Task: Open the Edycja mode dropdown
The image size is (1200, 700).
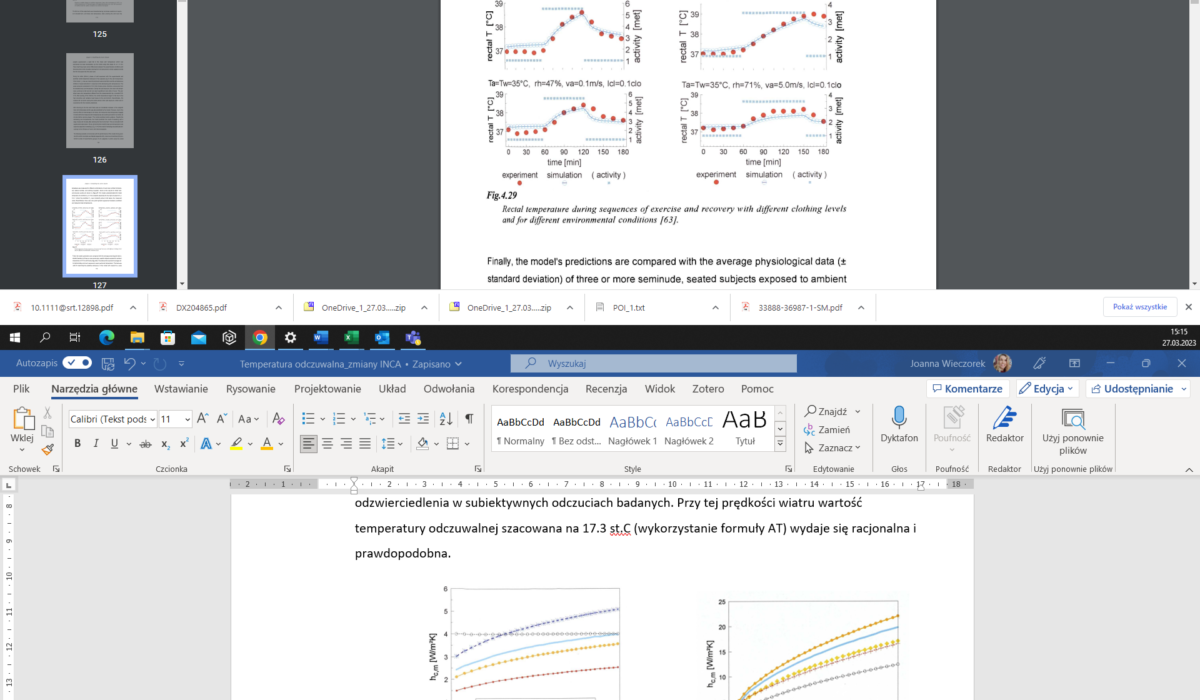Action: (1047, 388)
